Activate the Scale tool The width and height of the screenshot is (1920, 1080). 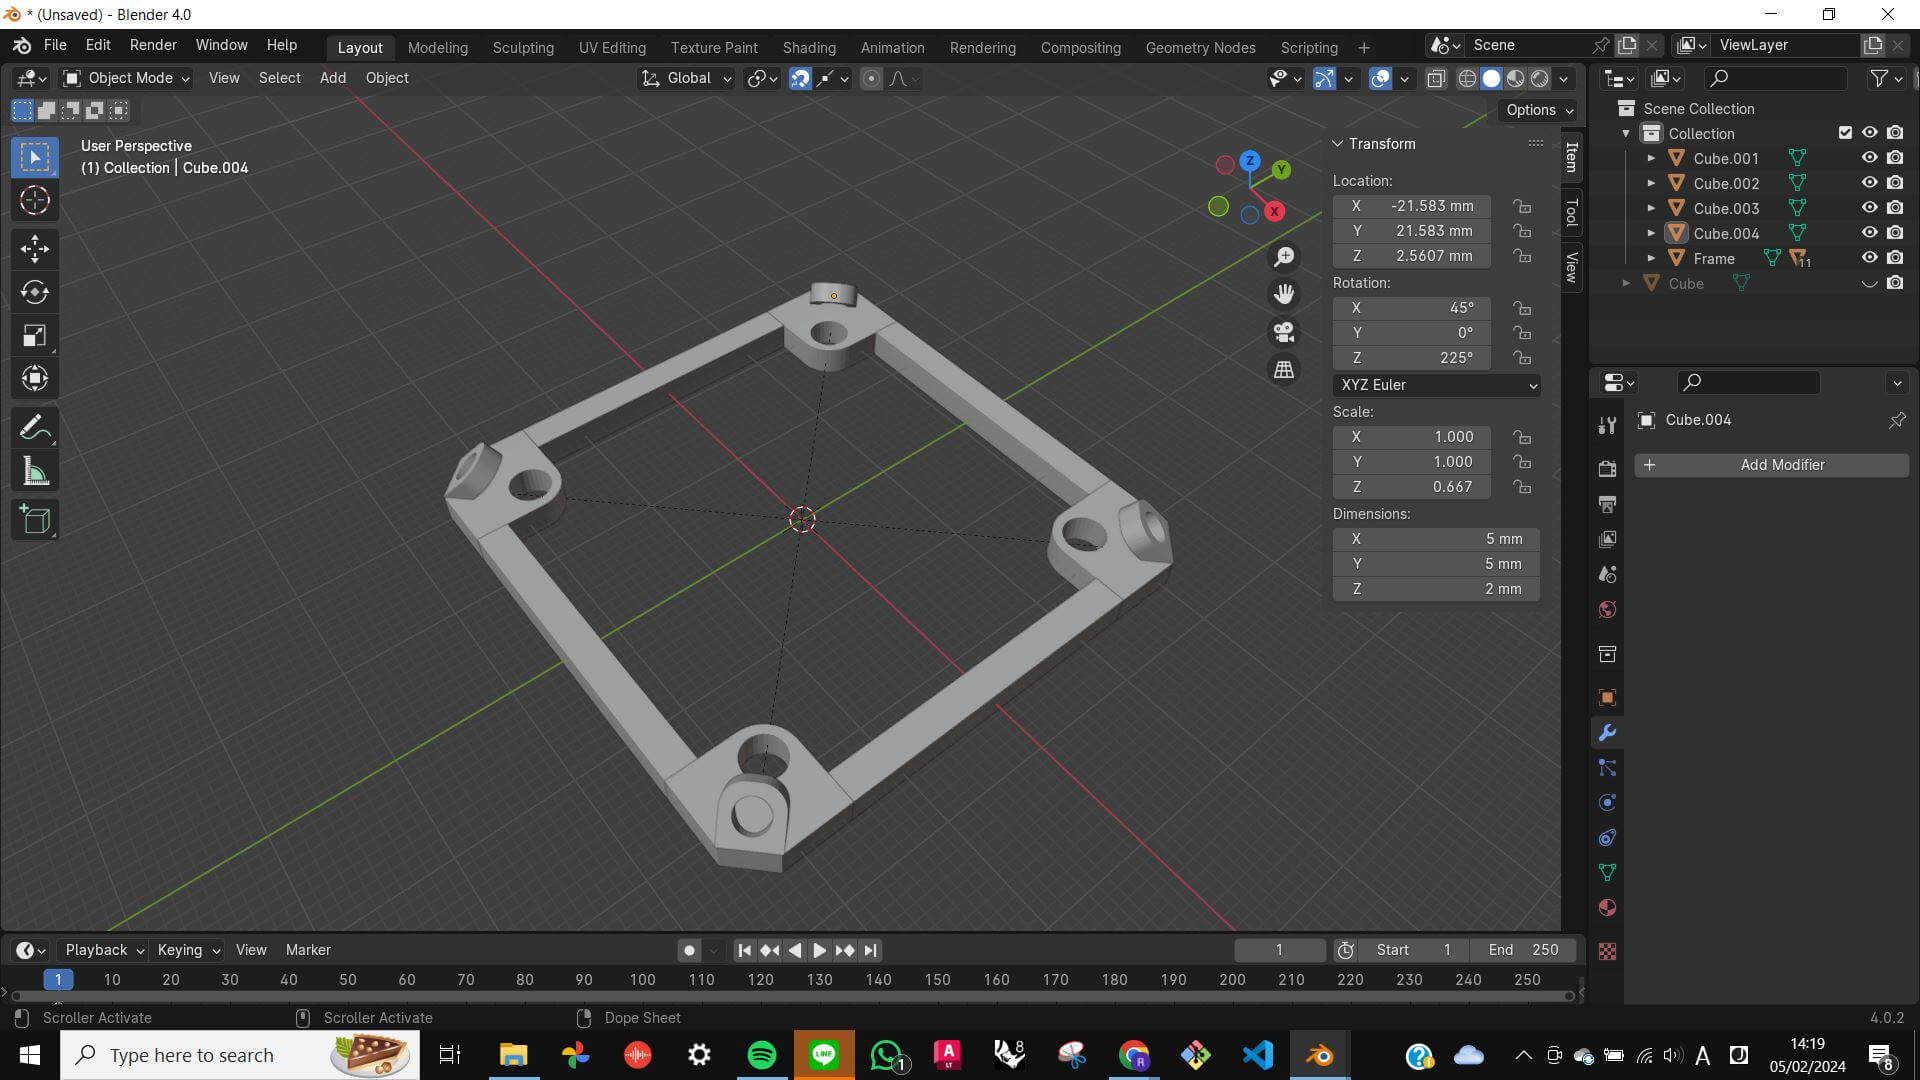[35, 335]
